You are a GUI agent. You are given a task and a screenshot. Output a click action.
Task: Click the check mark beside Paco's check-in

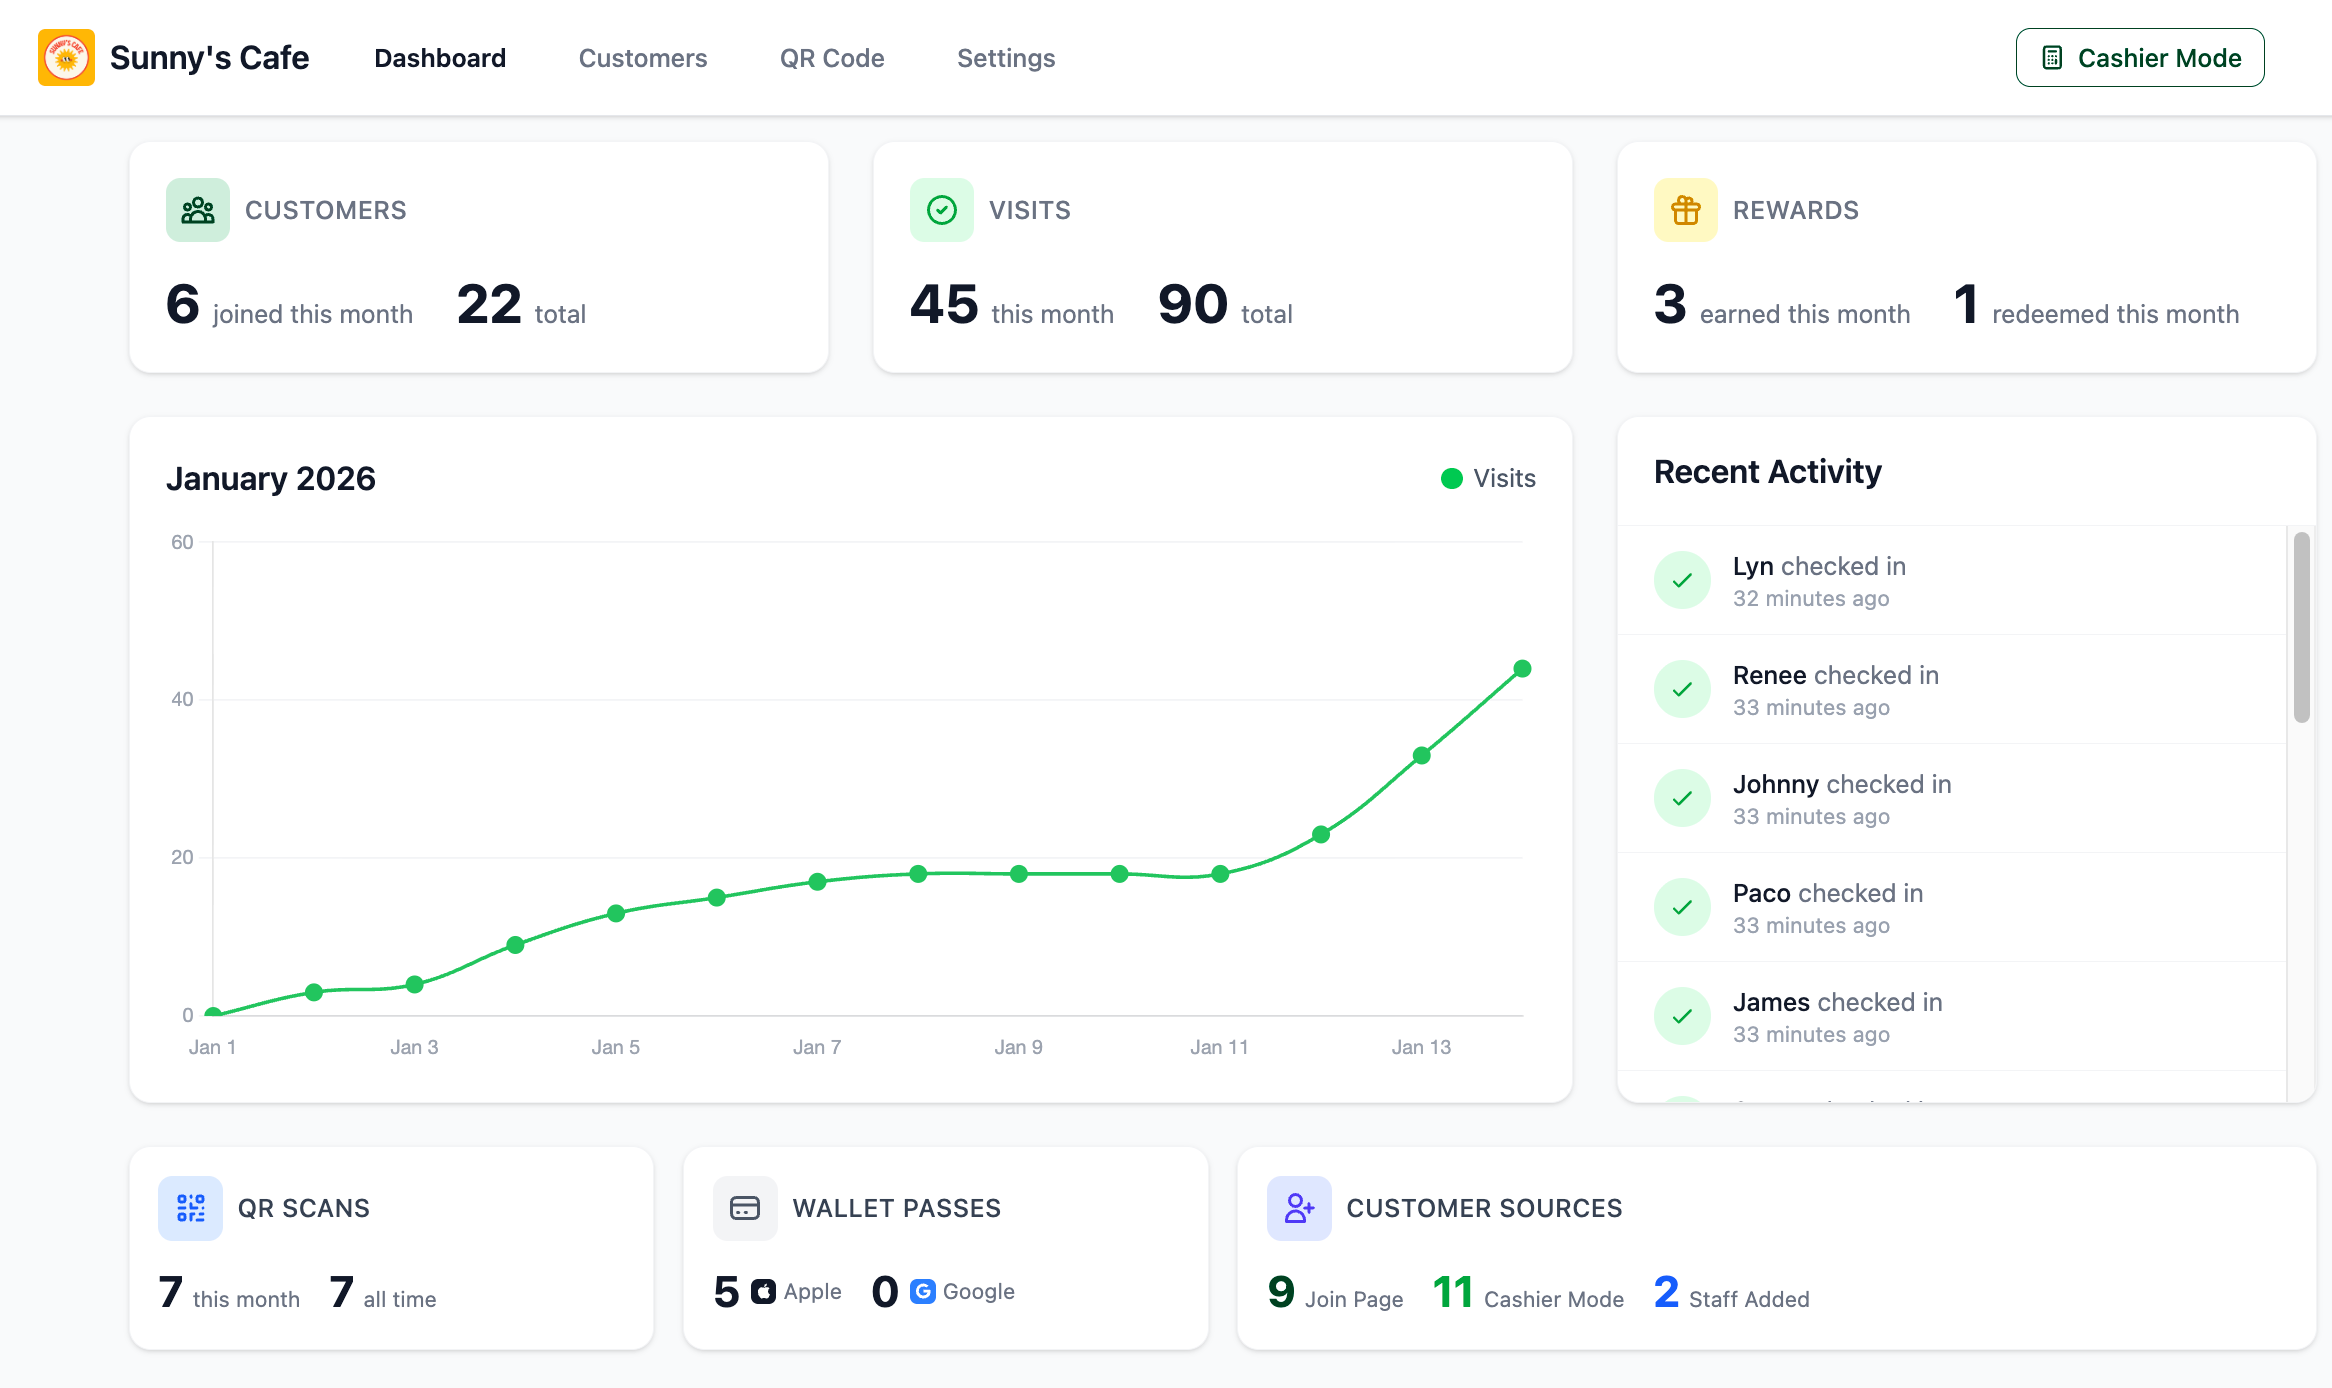click(1682, 906)
